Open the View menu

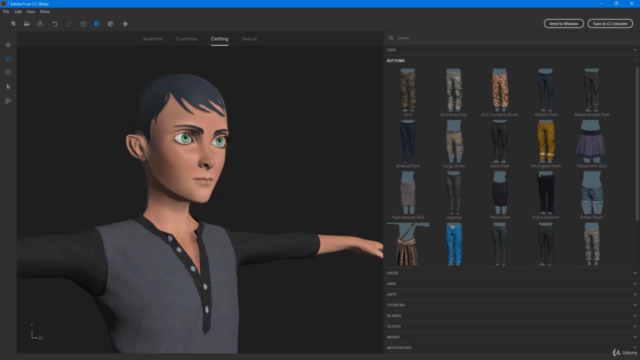[x=31, y=12]
